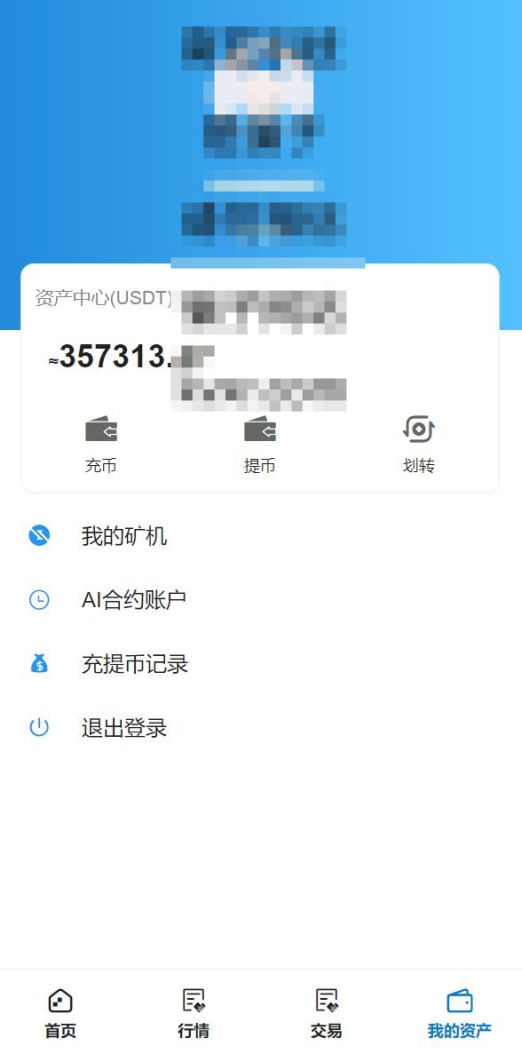Tap the 划转 transfer icon
This screenshot has width=522, height=1054.
(x=419, y=429)
